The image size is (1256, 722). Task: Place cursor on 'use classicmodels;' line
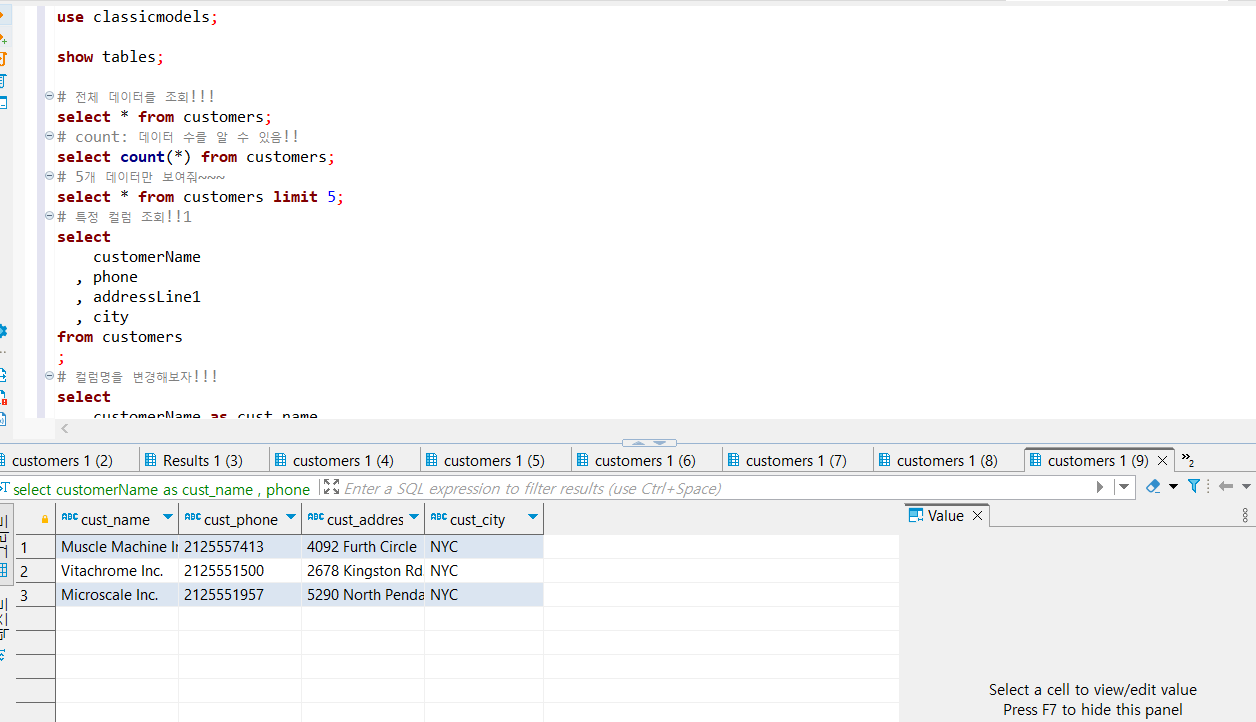click(137, 17)
